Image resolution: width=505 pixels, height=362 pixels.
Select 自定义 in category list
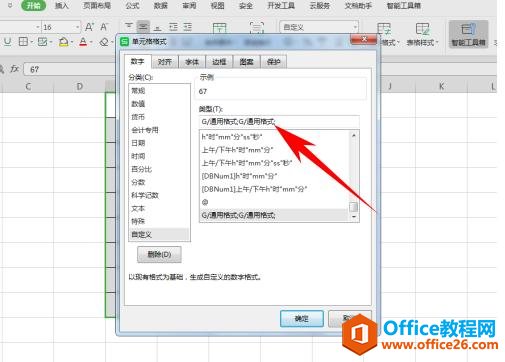point(159,234)
